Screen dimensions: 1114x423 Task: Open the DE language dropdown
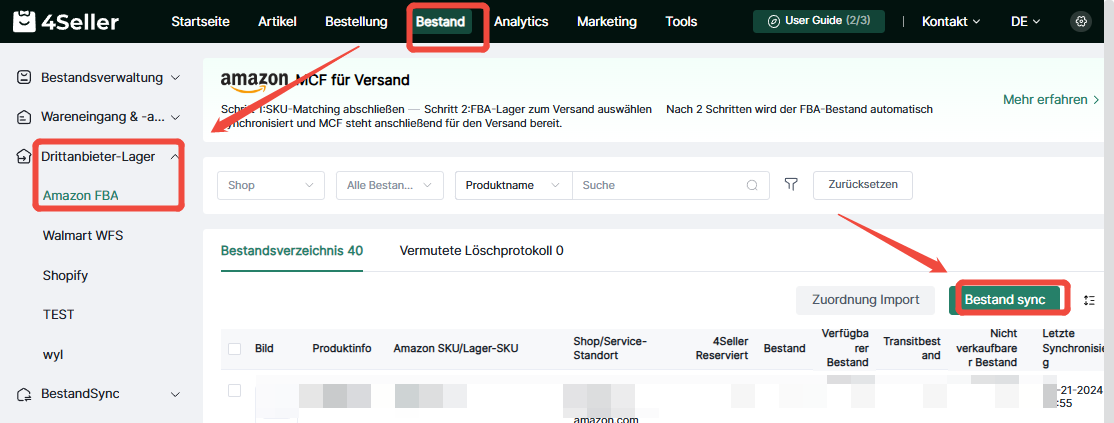point(1025,21)
